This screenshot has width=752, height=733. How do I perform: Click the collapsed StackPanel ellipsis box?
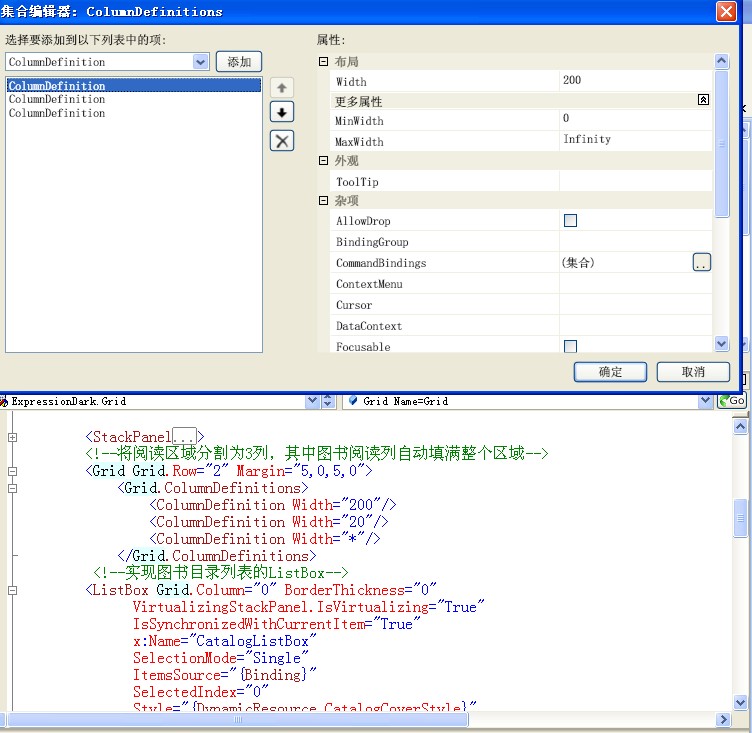pos(184,436)
